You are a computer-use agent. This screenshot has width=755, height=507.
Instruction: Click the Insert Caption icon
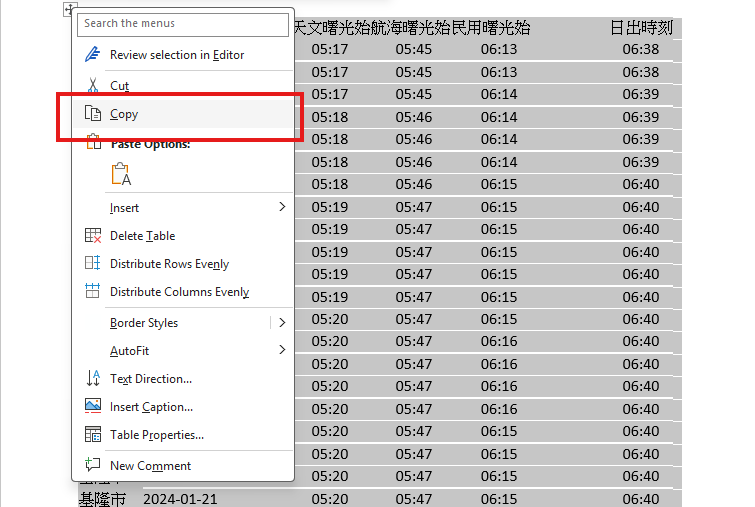[93, 407]
